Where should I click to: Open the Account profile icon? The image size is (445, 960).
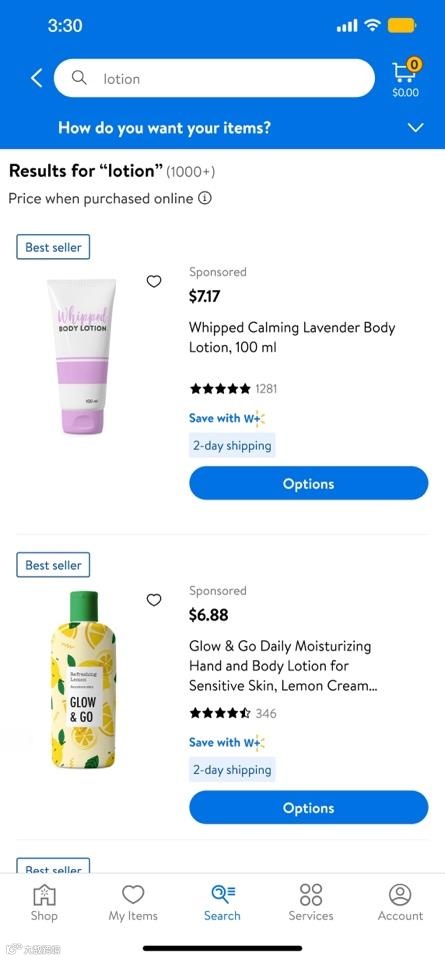click(x=400, y=894)
